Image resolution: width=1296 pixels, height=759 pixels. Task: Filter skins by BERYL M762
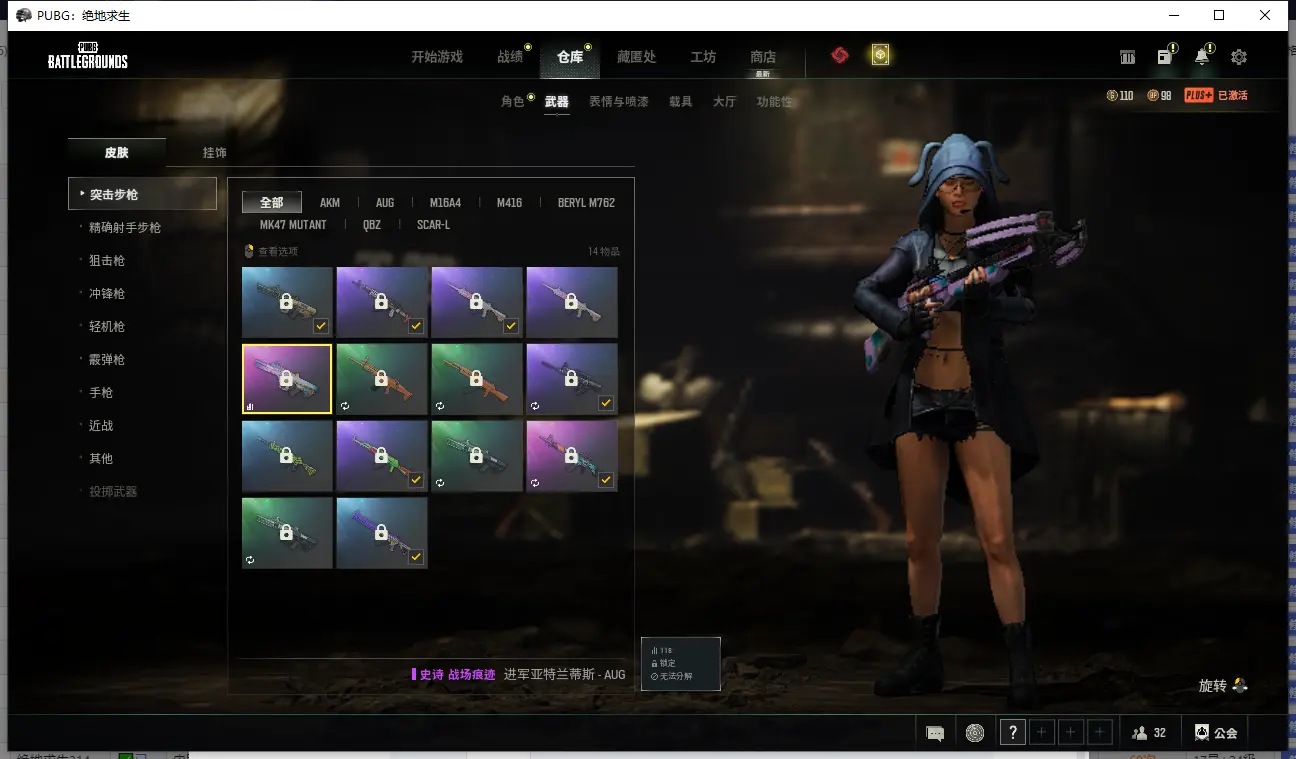[x=586, y=203]
